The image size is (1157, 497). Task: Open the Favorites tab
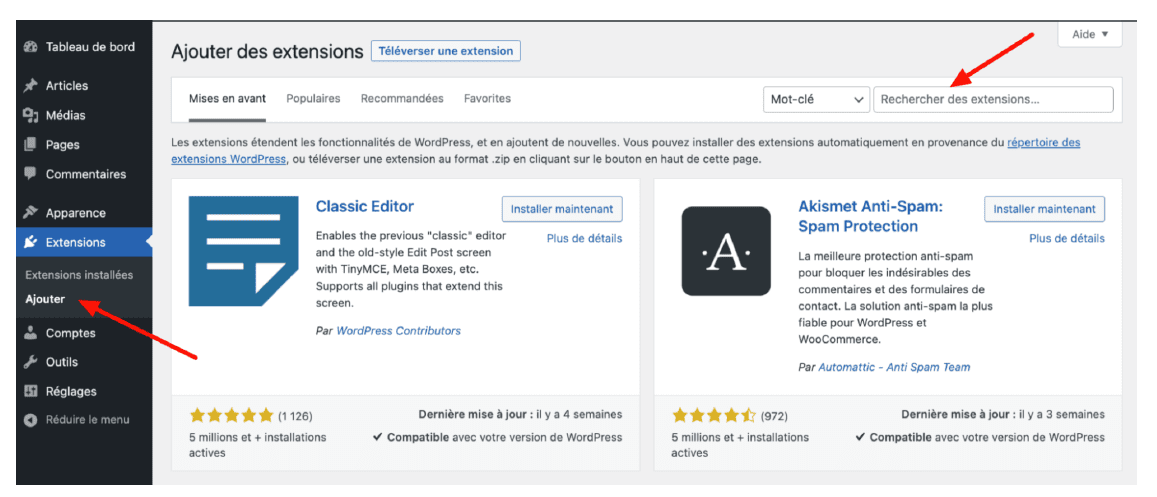(x=487, y=99)
